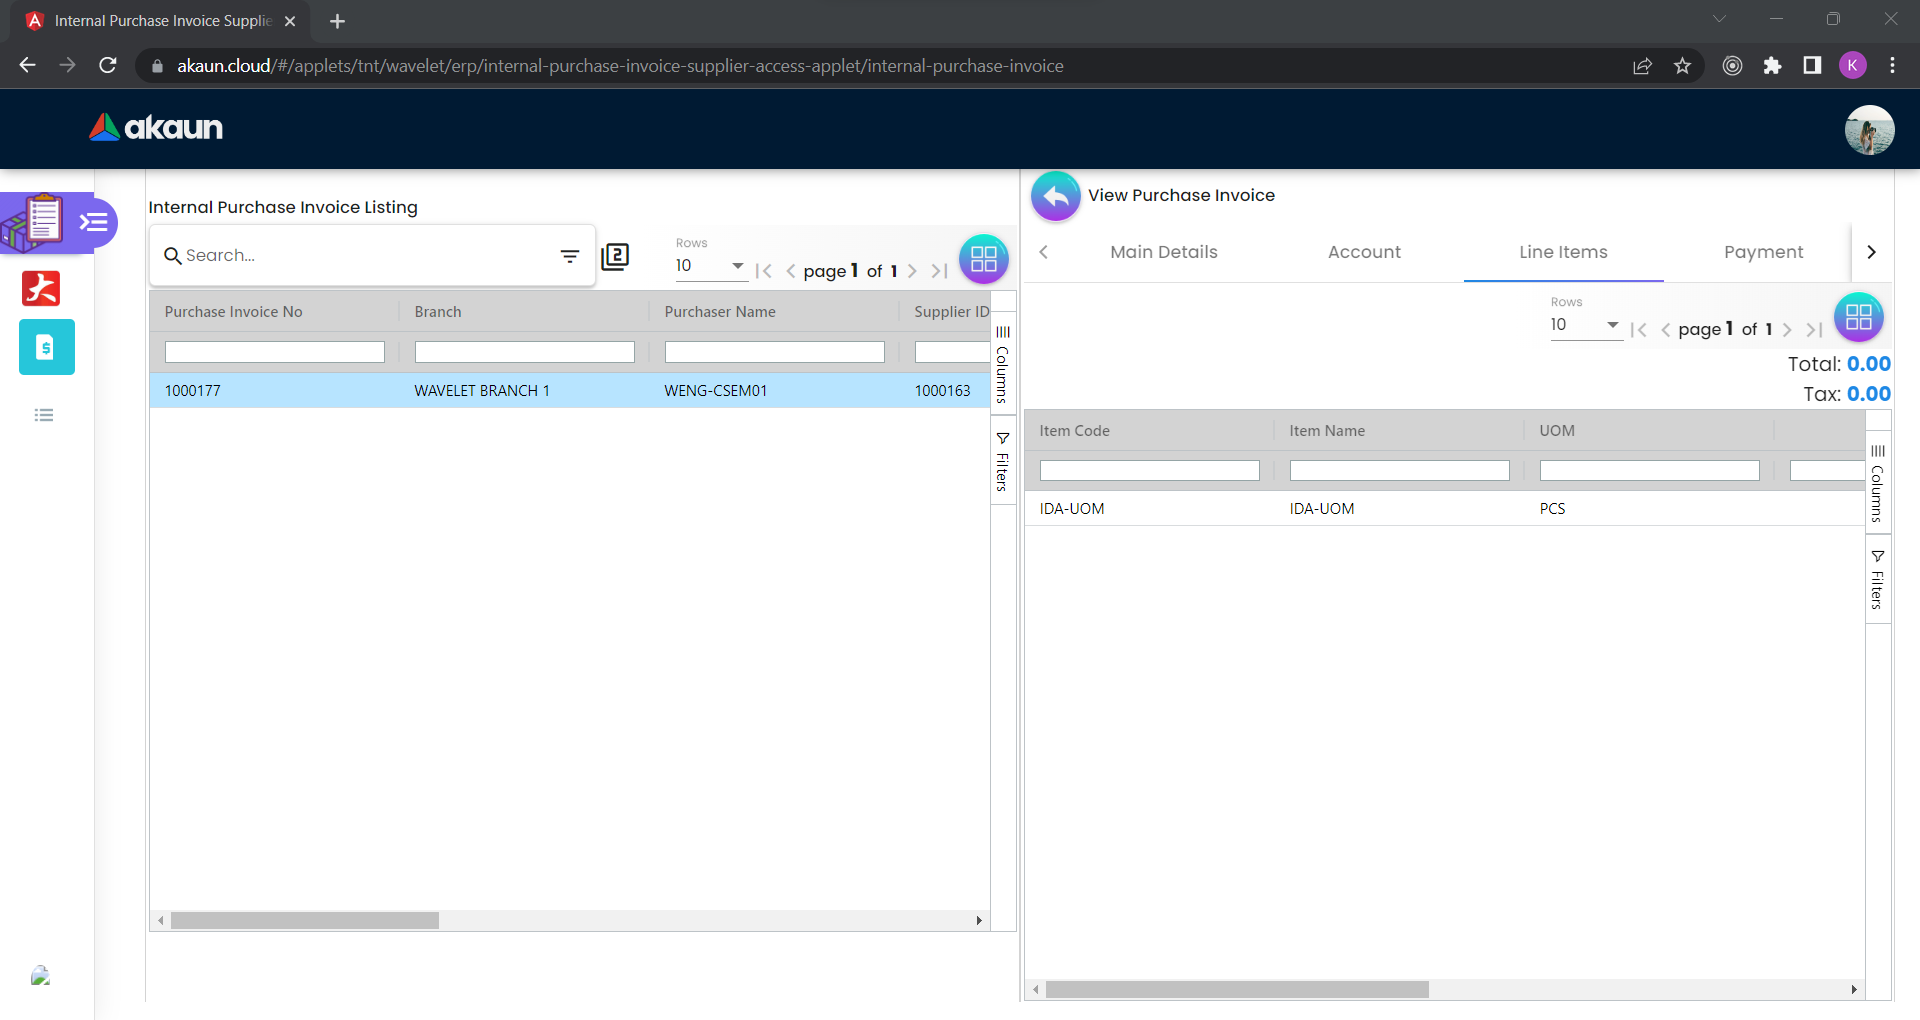Click the Item Code column filter field

pyautogui.click(x=1149, y=471)
